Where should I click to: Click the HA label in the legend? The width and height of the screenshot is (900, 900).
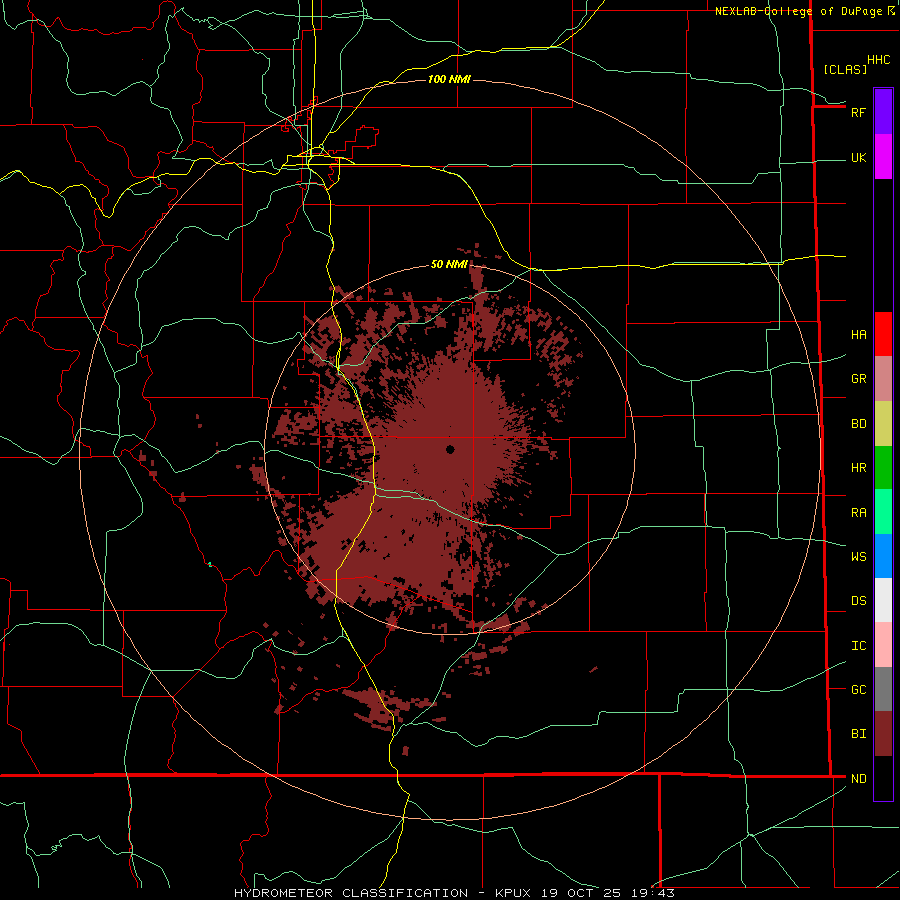tap(858, 335)
